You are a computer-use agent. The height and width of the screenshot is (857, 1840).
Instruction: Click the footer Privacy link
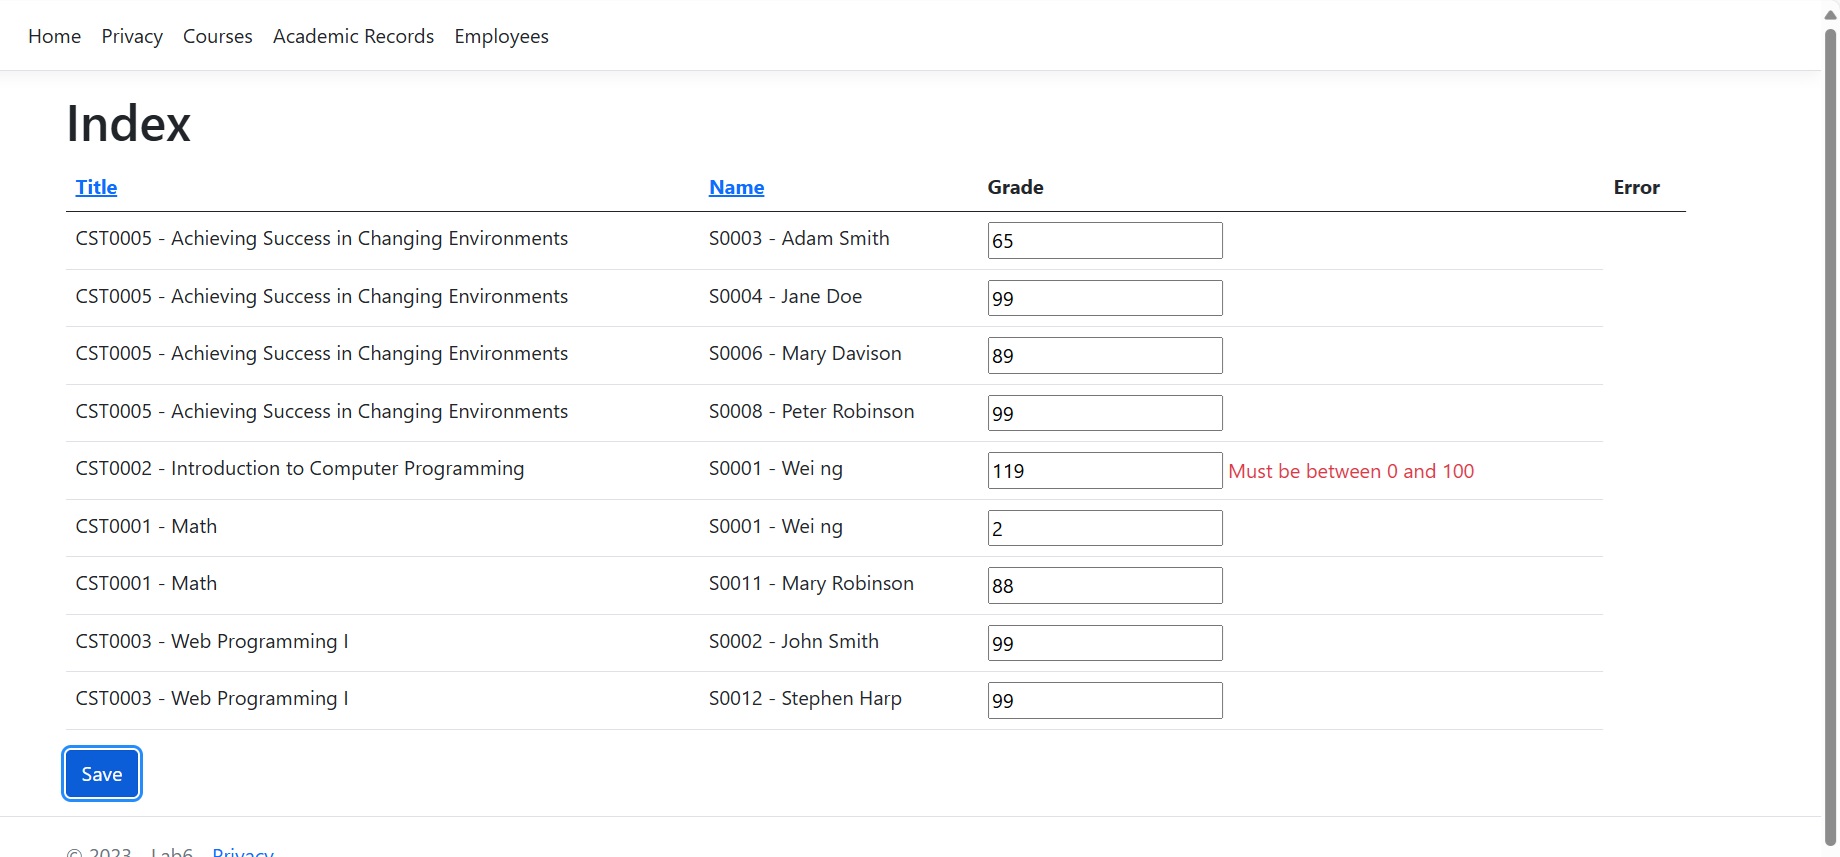click(243, 851)
